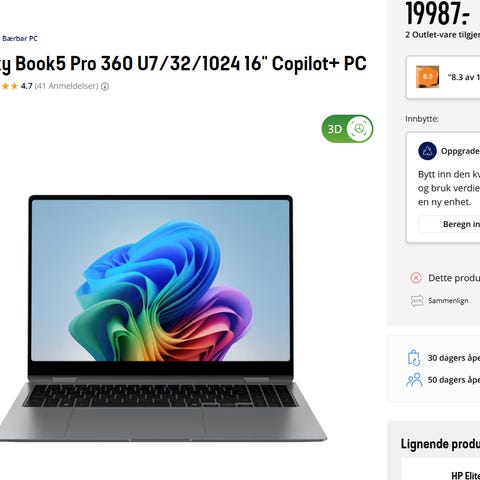480x480 pixels.
Task: Toggle the 3D view switch
Action: [347, 129]
